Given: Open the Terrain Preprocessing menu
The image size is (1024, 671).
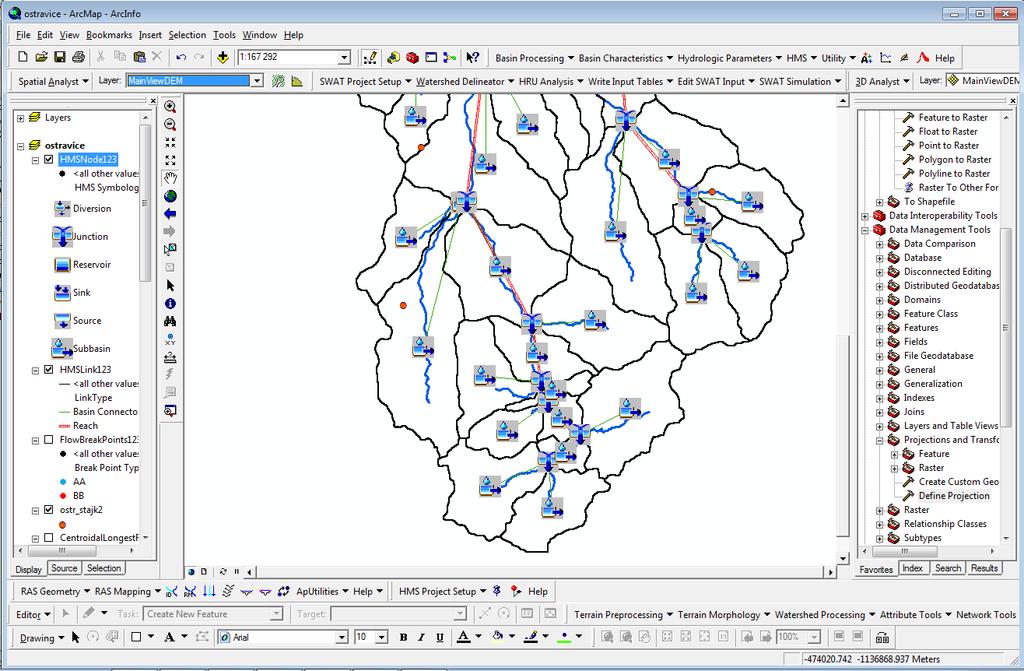Looking at the screenshot, I should point(622,614).
